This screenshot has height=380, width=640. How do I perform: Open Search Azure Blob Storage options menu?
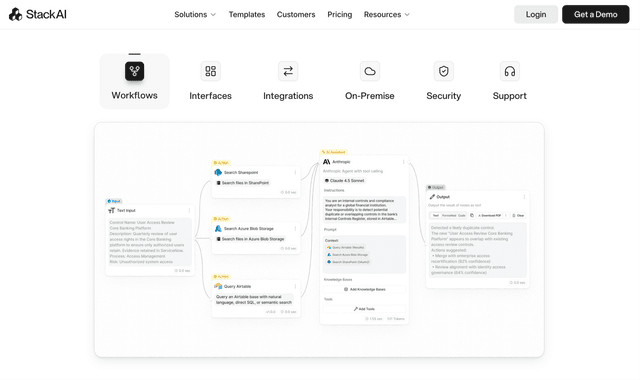[295, 229]
